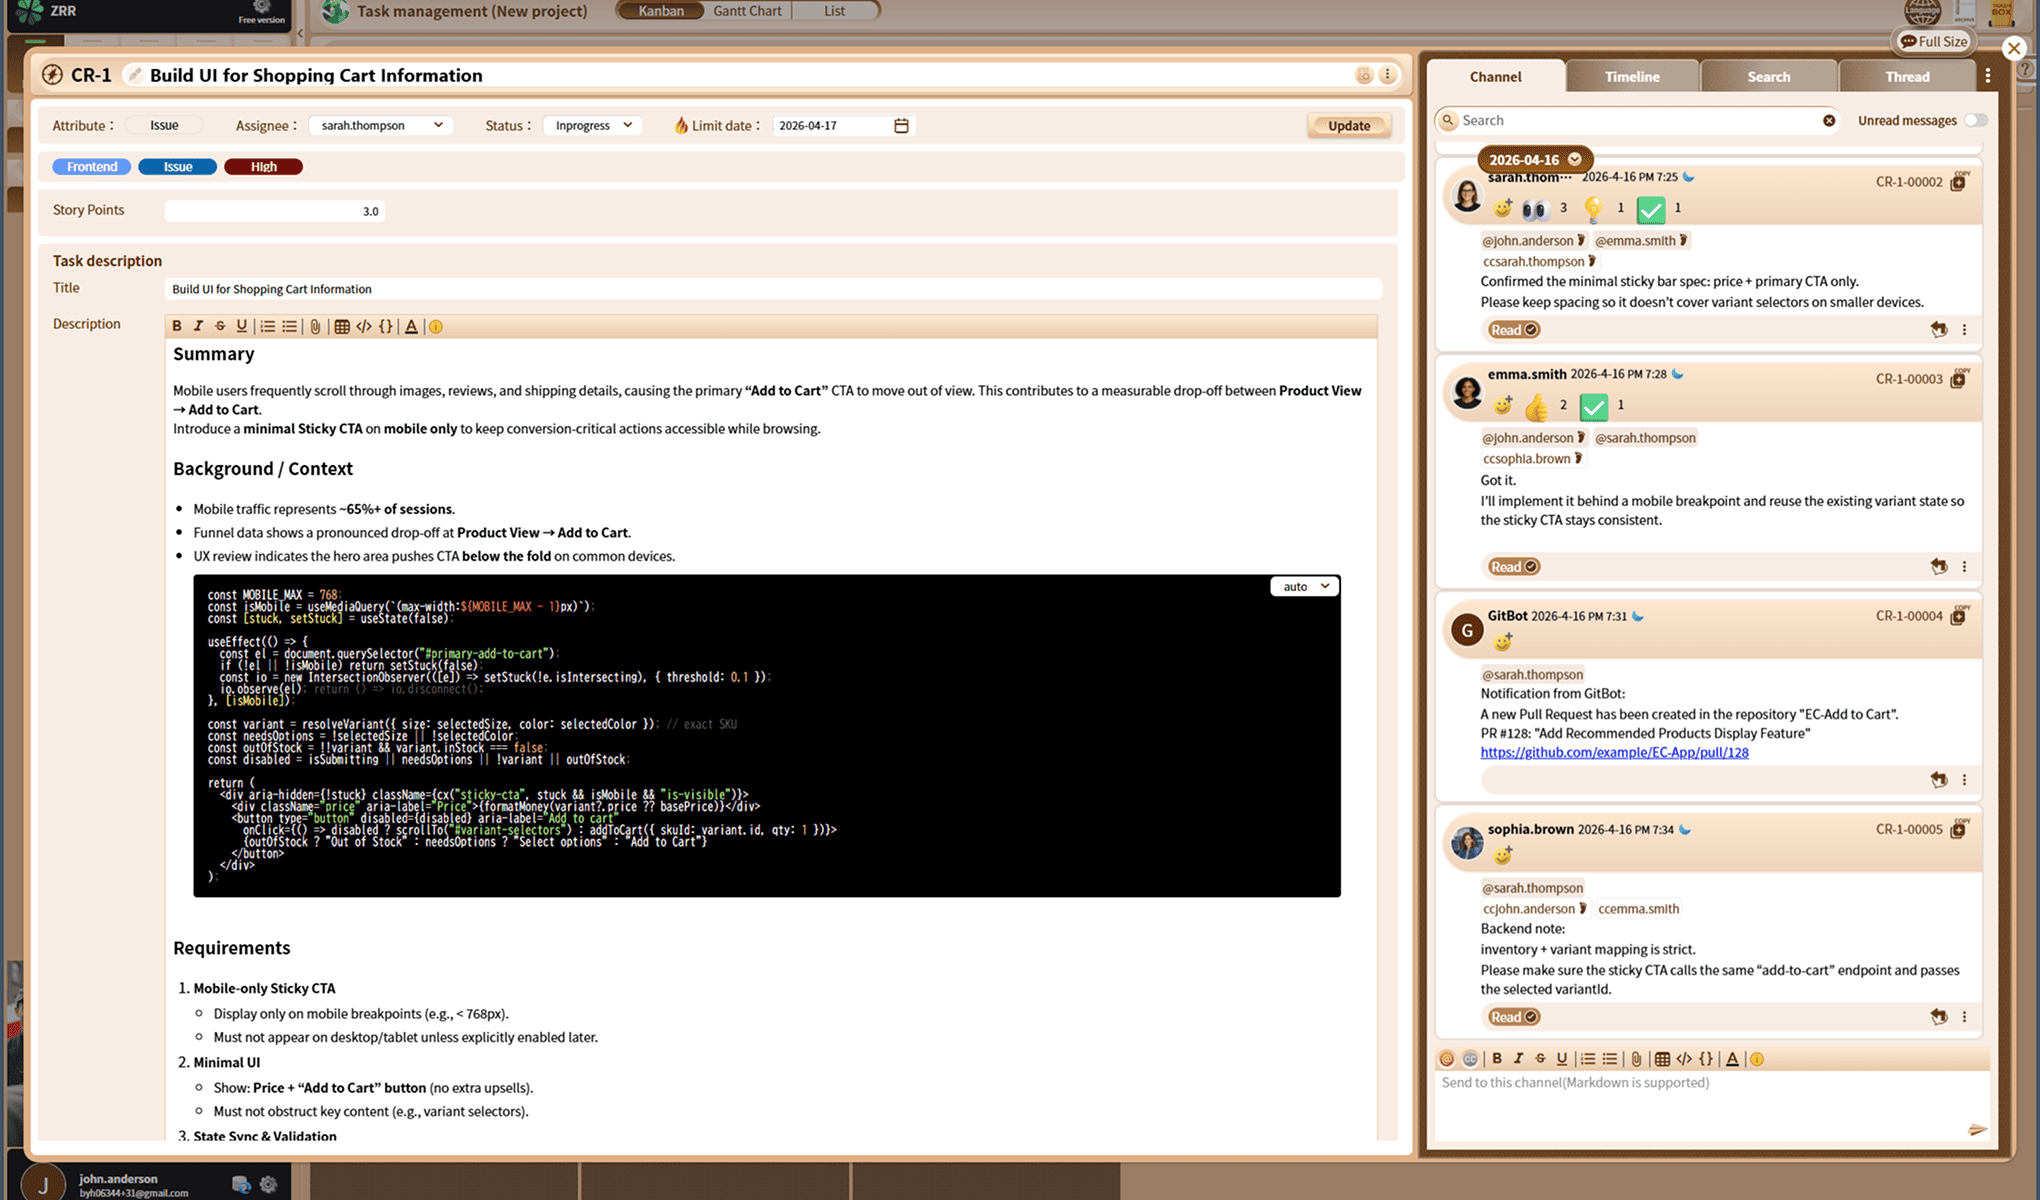The height and width of the screenshot is (1200, 2040).
Task: Open text color picker in Description toolbar
Action: 411,326
